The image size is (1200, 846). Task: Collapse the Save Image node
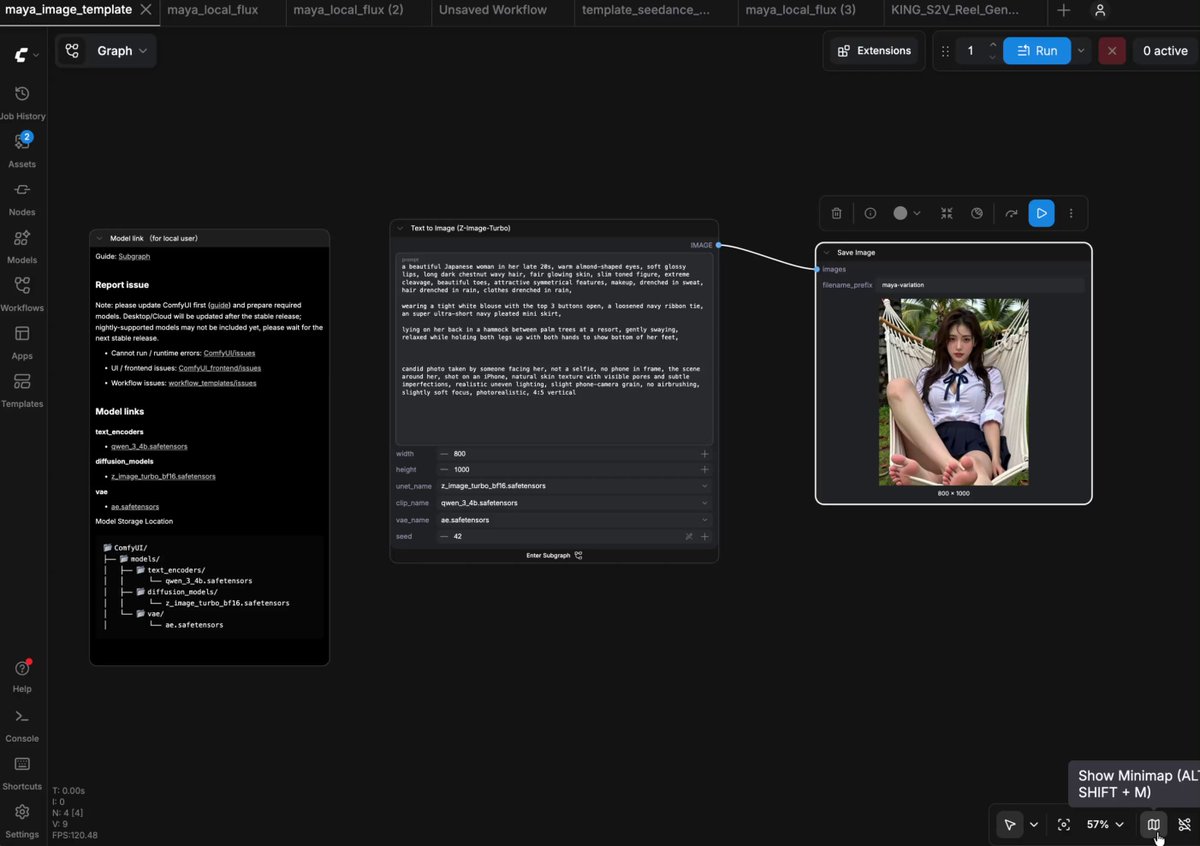[x=827, y=253]
